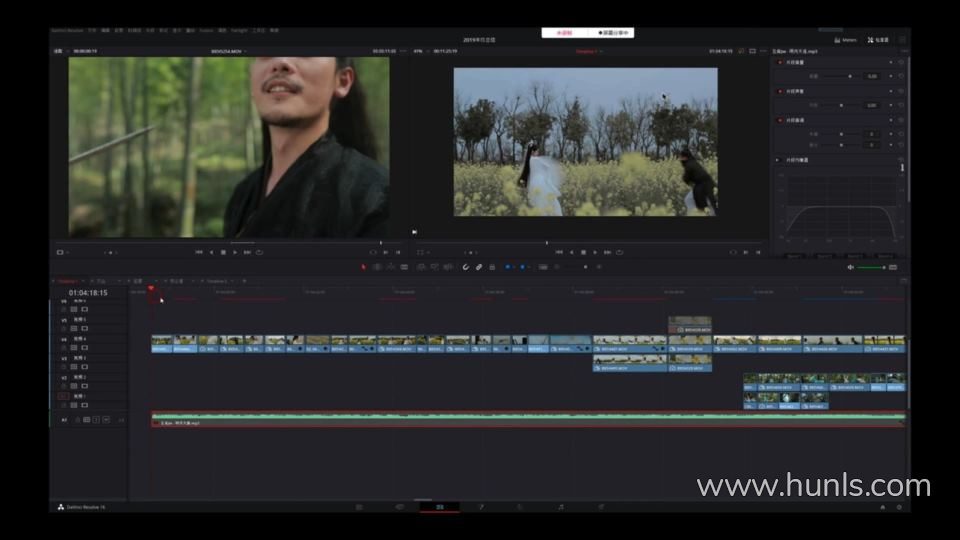Screen dimensions: 960x540
Task: Open the Fairlight page music note icon
Action: point(560,507)
